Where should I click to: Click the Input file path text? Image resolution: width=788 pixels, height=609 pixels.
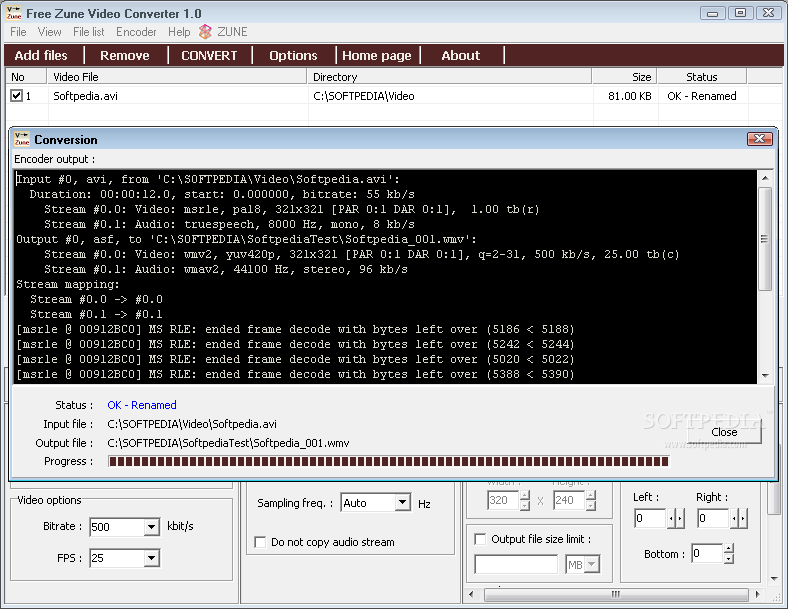192,424
